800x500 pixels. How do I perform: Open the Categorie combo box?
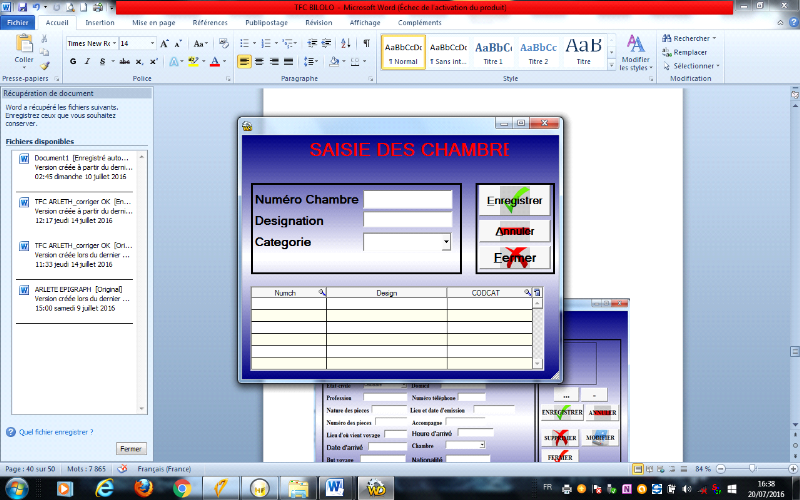[446, 242]
